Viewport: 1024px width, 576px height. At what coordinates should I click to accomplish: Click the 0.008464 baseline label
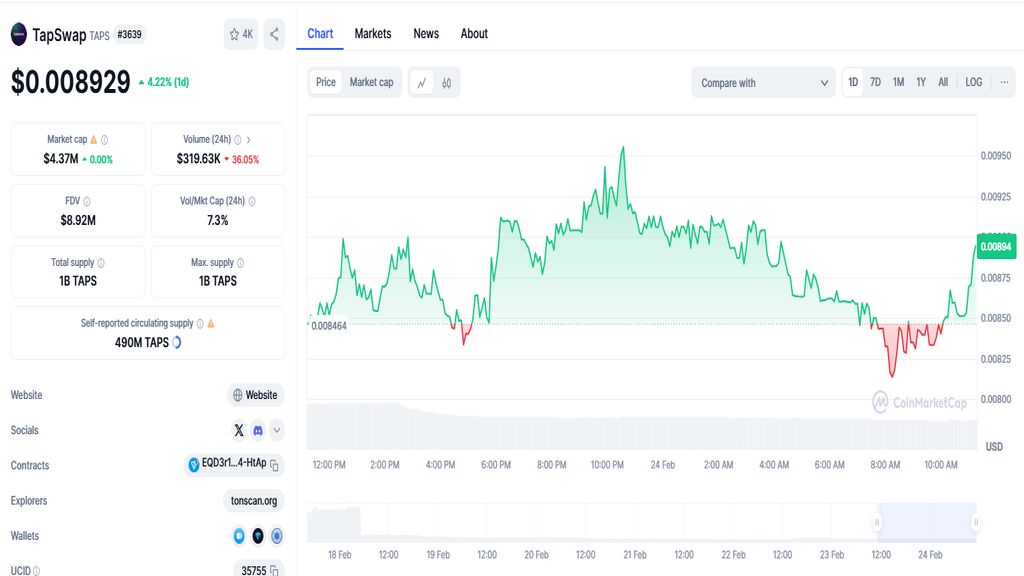point(328,326)
